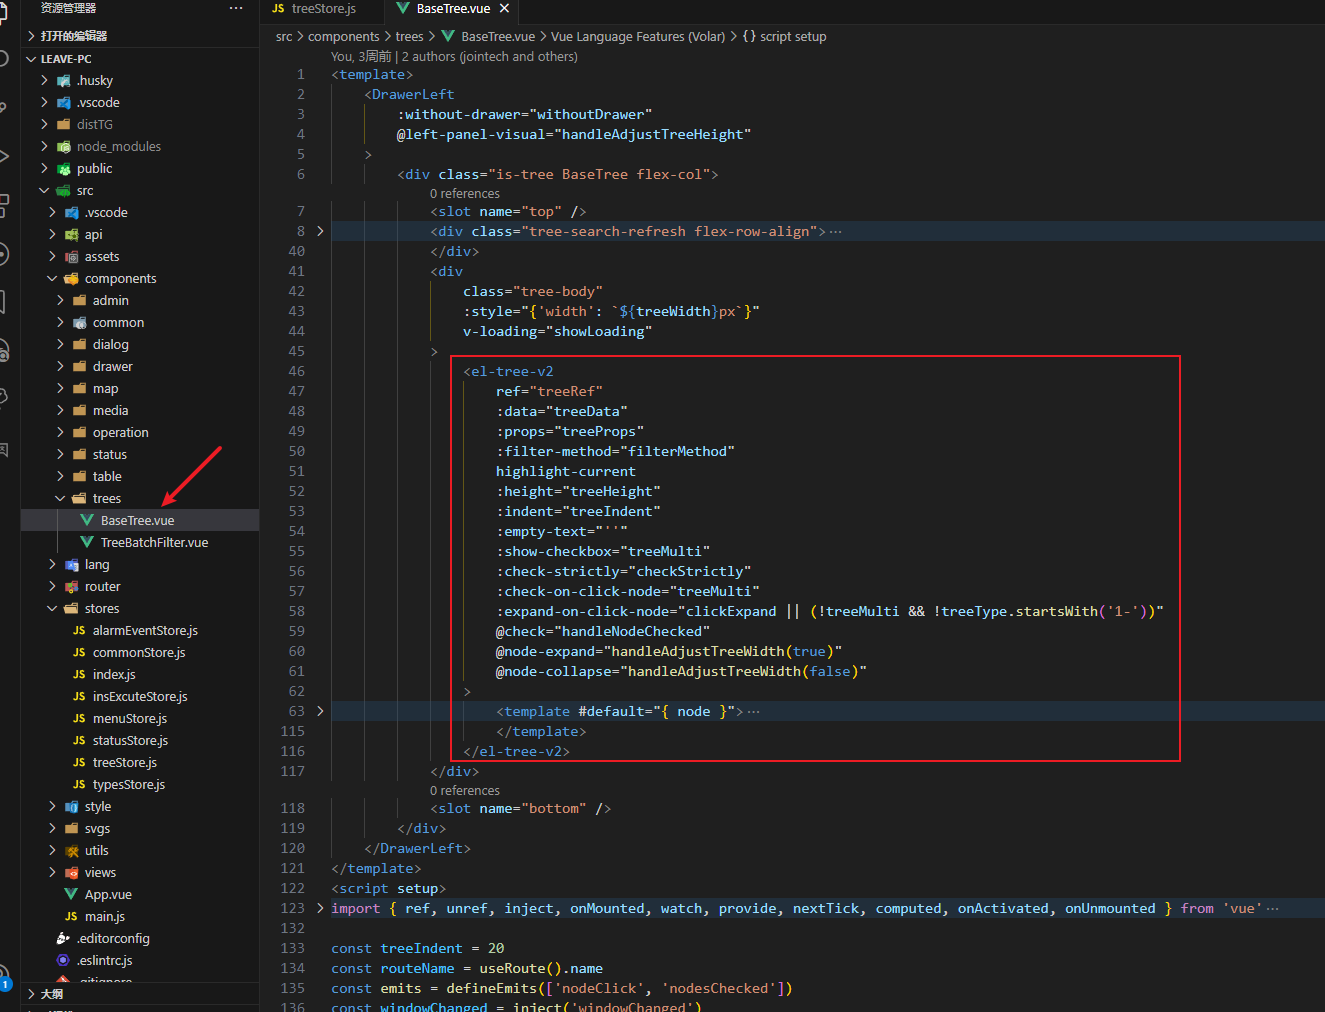Click the Run and Debug activity bar icon
1325x1012 pixels.
pyautogui.click(x=3, y=156)
